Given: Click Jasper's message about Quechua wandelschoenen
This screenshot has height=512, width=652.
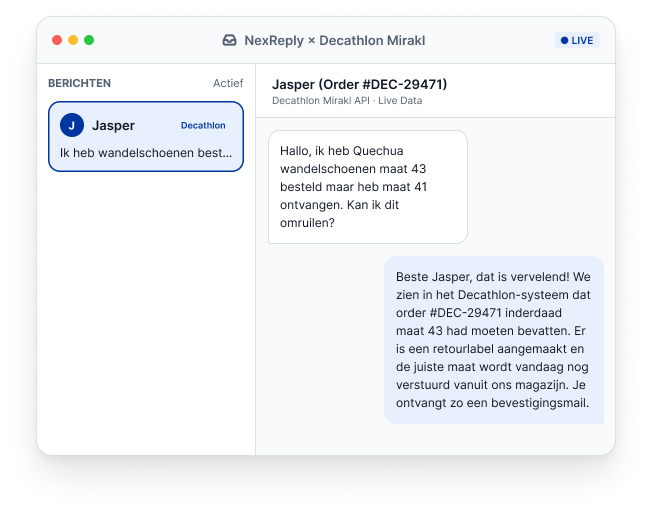Looking at the screenshot, I should coord(368,187).
